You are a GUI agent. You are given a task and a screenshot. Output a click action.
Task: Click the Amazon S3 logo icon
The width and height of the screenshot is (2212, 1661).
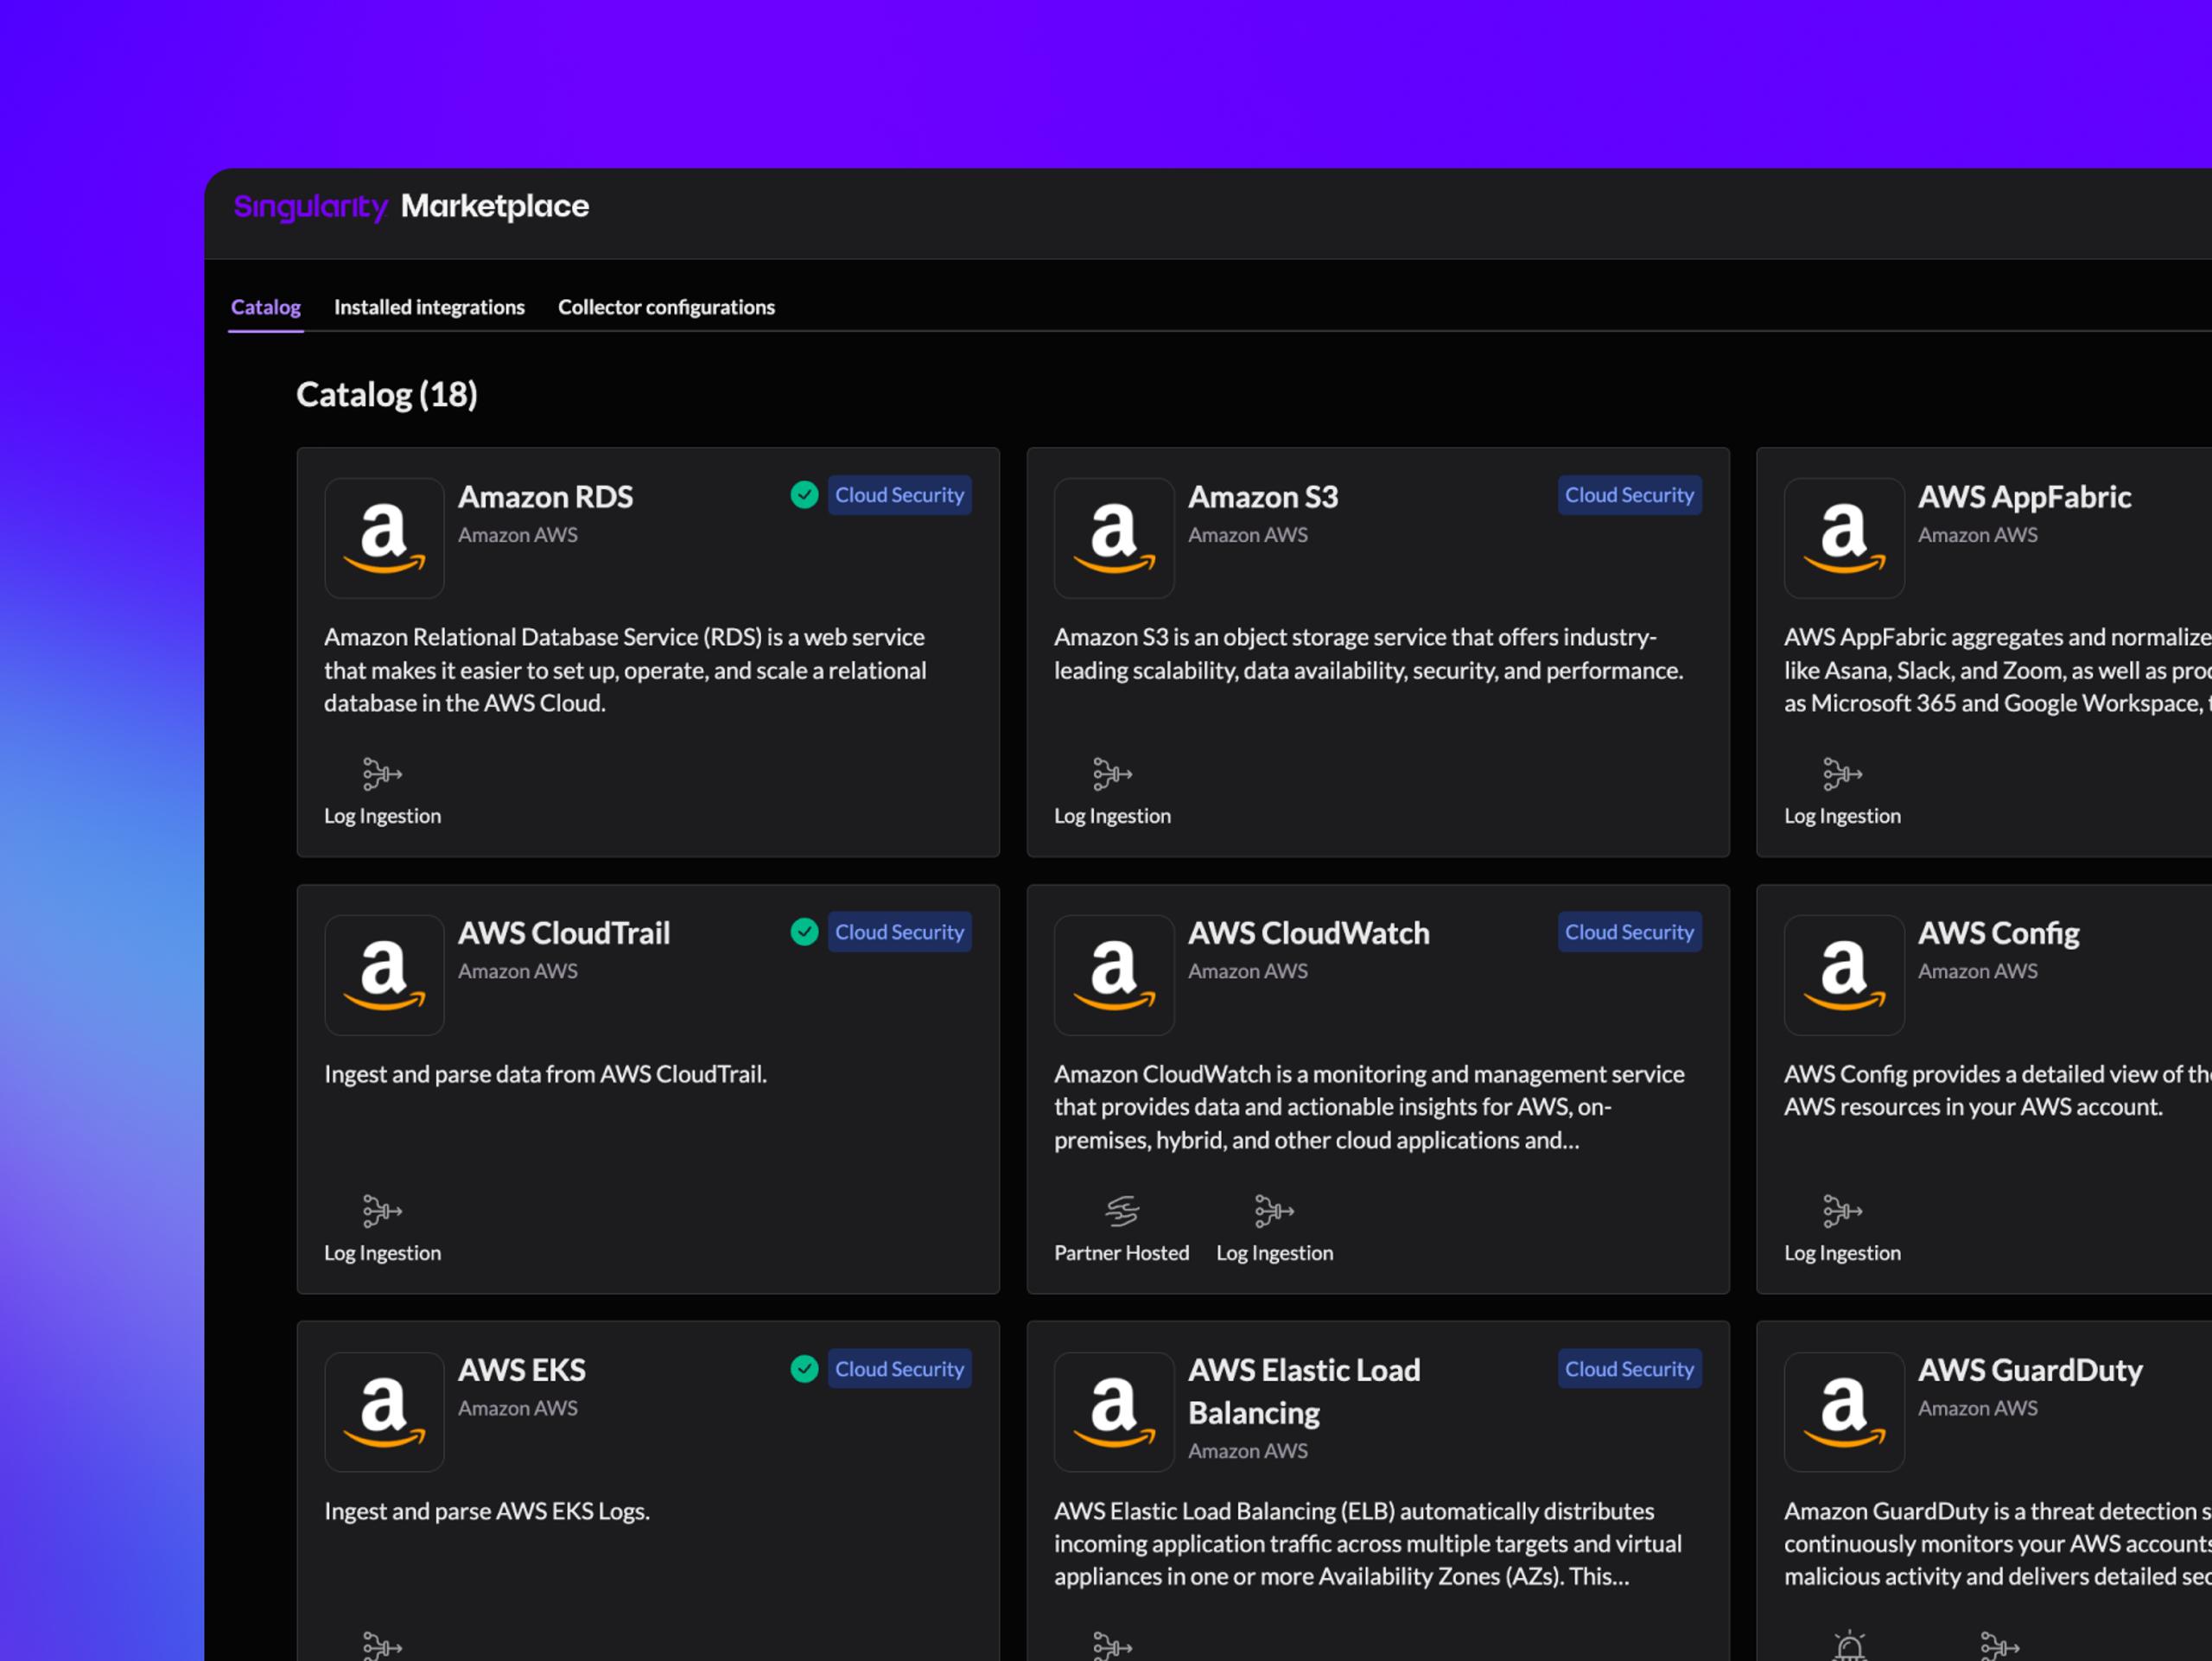point(1114,538)
